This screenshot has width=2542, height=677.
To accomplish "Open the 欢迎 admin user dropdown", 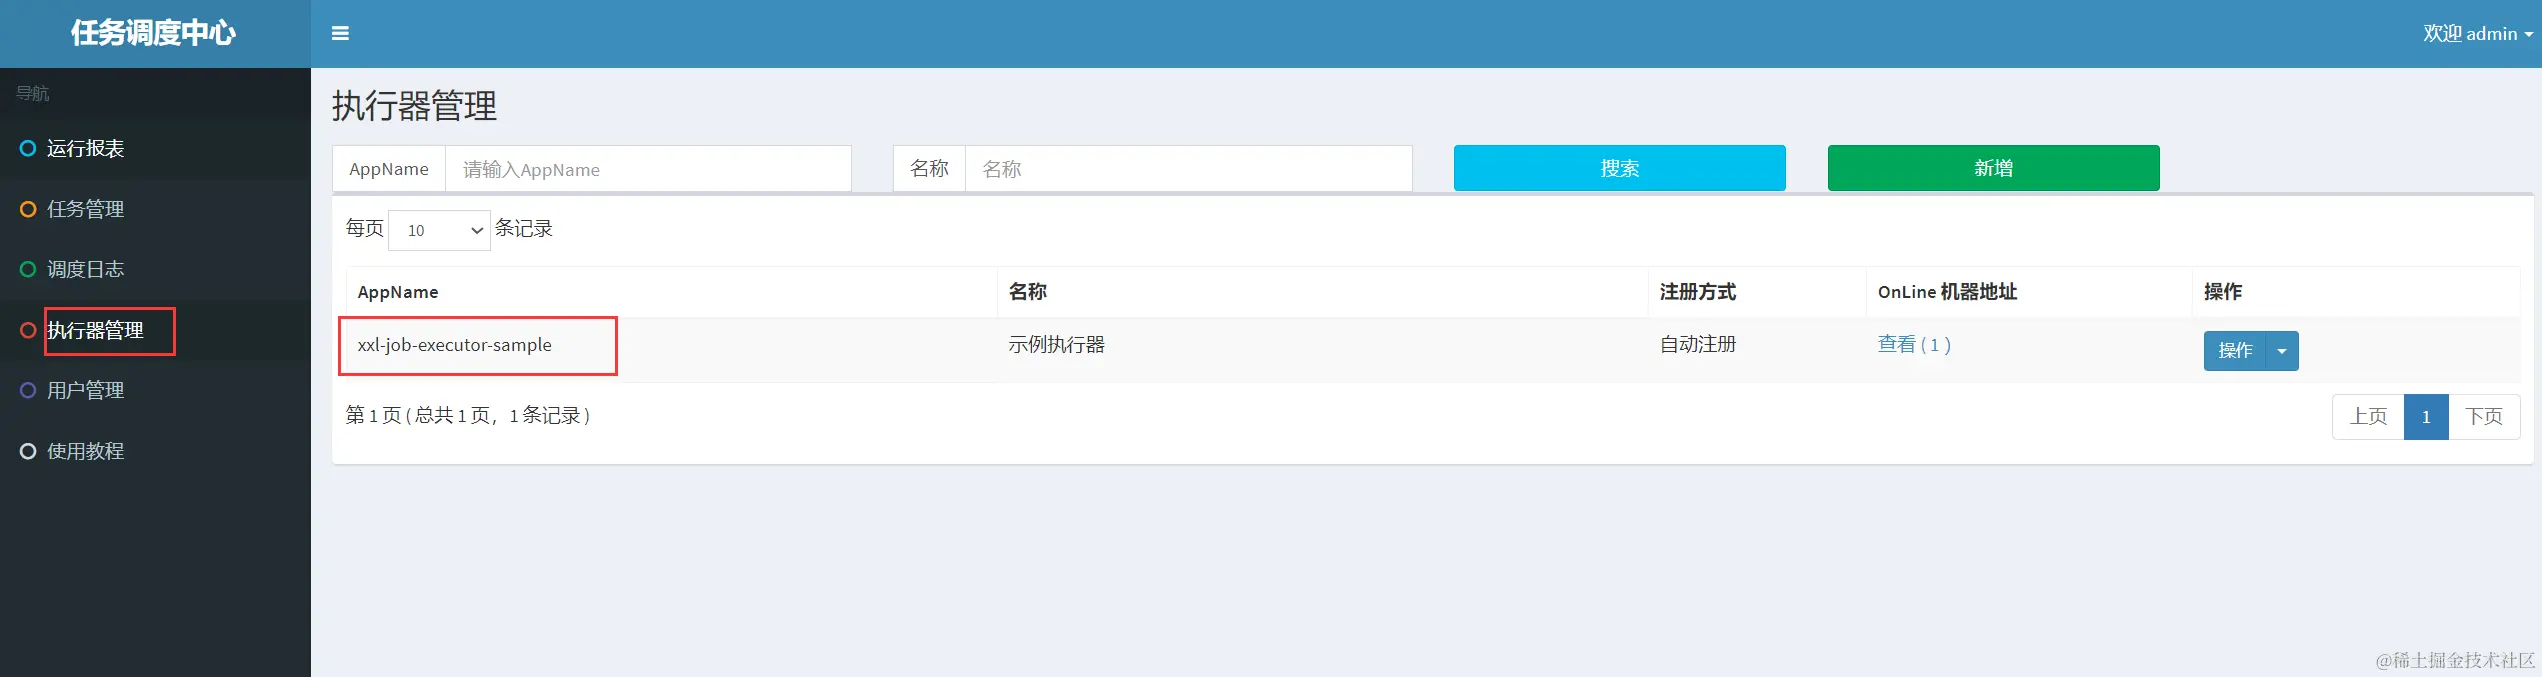I will [x=2478, y=33].
